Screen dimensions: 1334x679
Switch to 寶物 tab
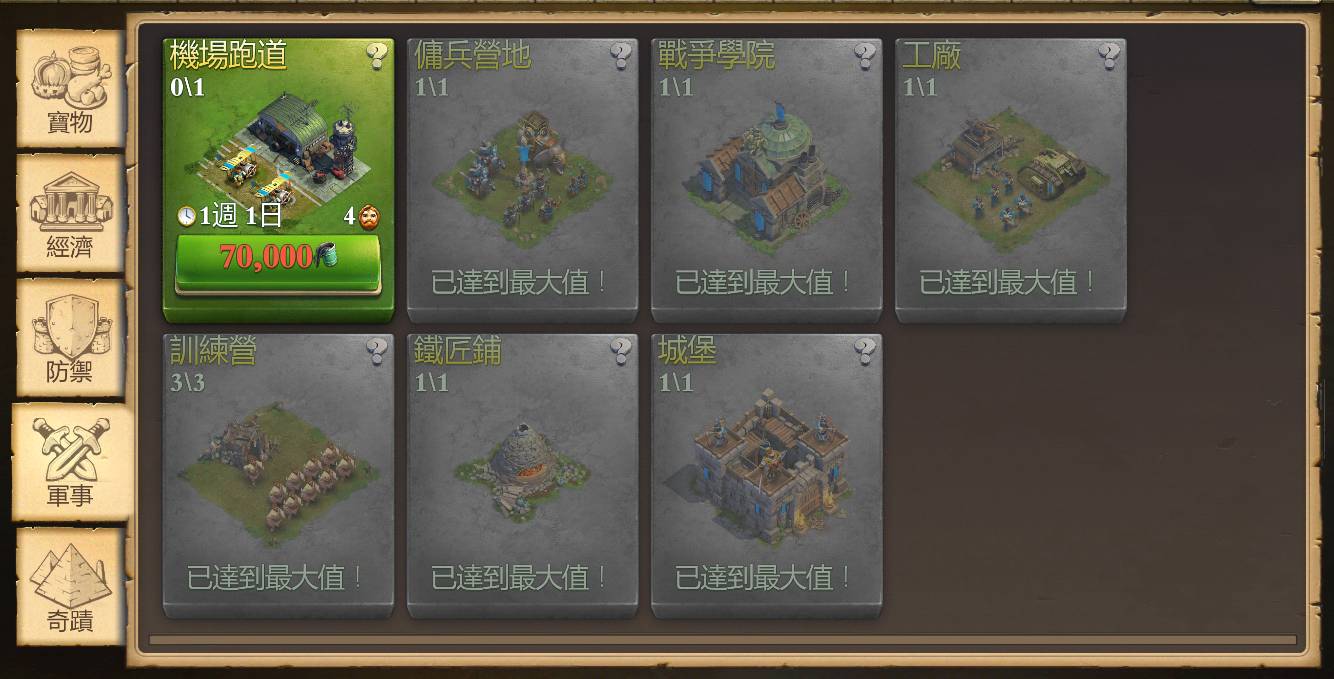[70, 88]
